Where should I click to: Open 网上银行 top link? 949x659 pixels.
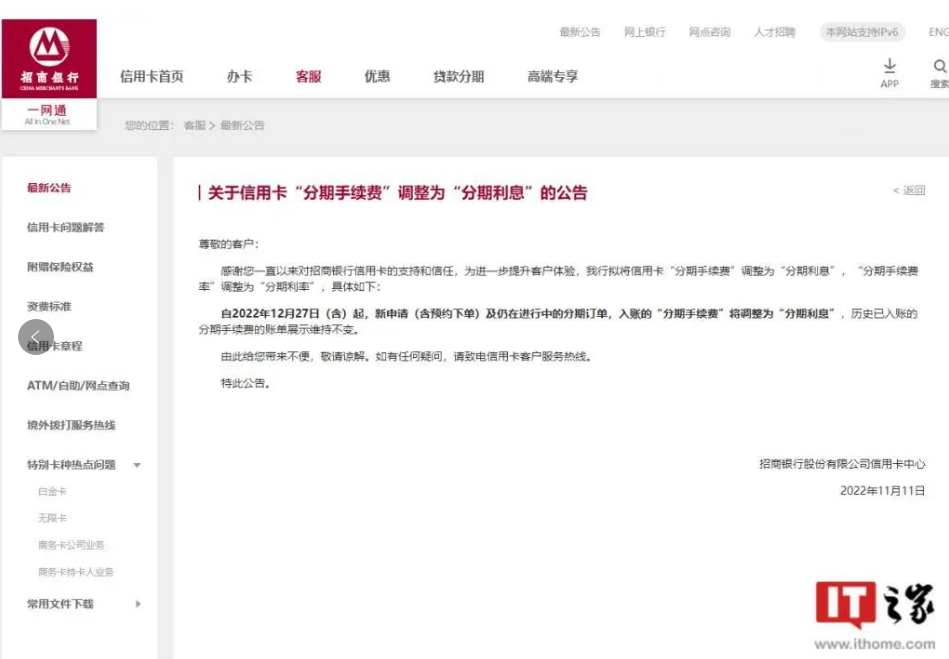(645, 32)
